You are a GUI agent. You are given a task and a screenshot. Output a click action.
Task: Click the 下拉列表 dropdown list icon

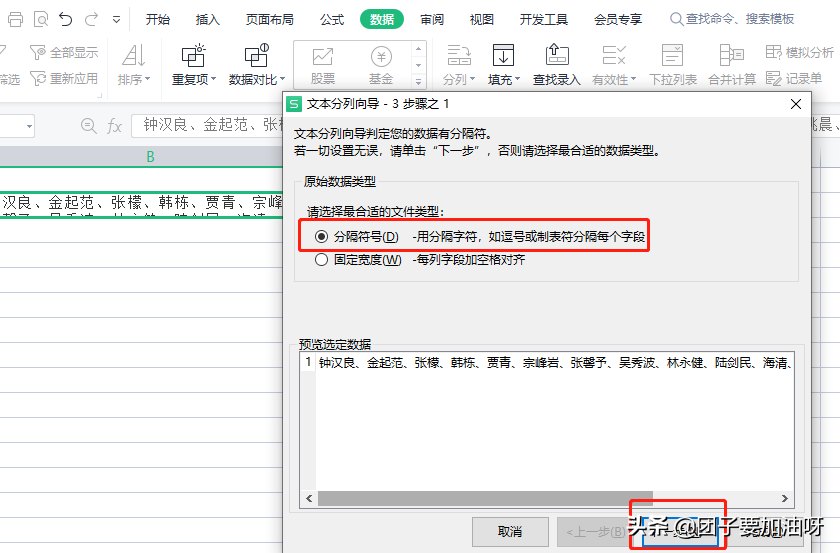click(x=672, y=65)
